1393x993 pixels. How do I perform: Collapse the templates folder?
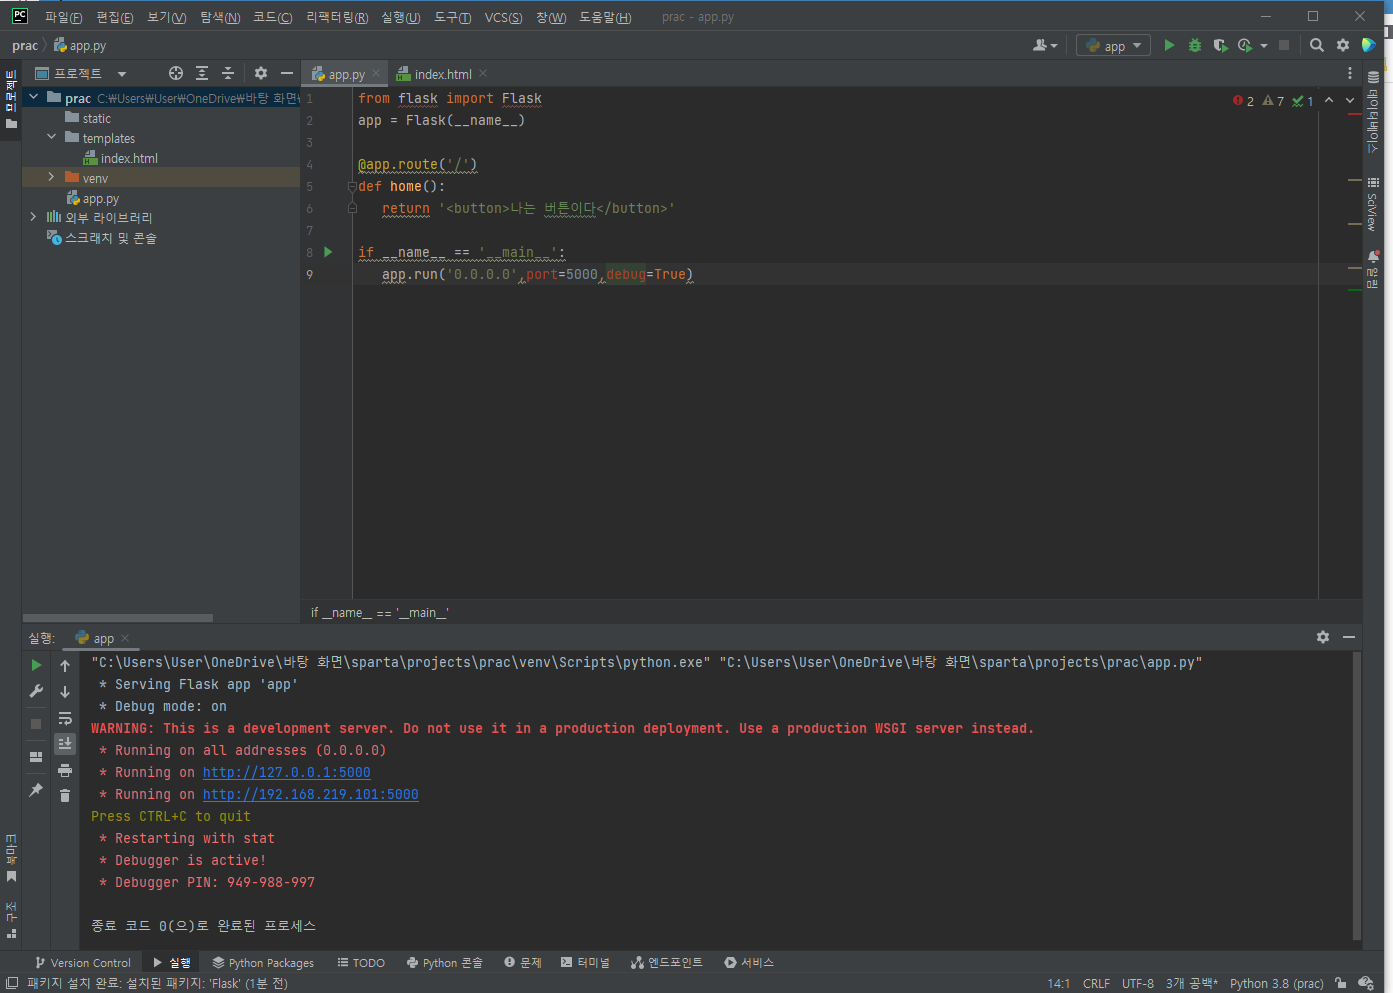pos(51,137)
